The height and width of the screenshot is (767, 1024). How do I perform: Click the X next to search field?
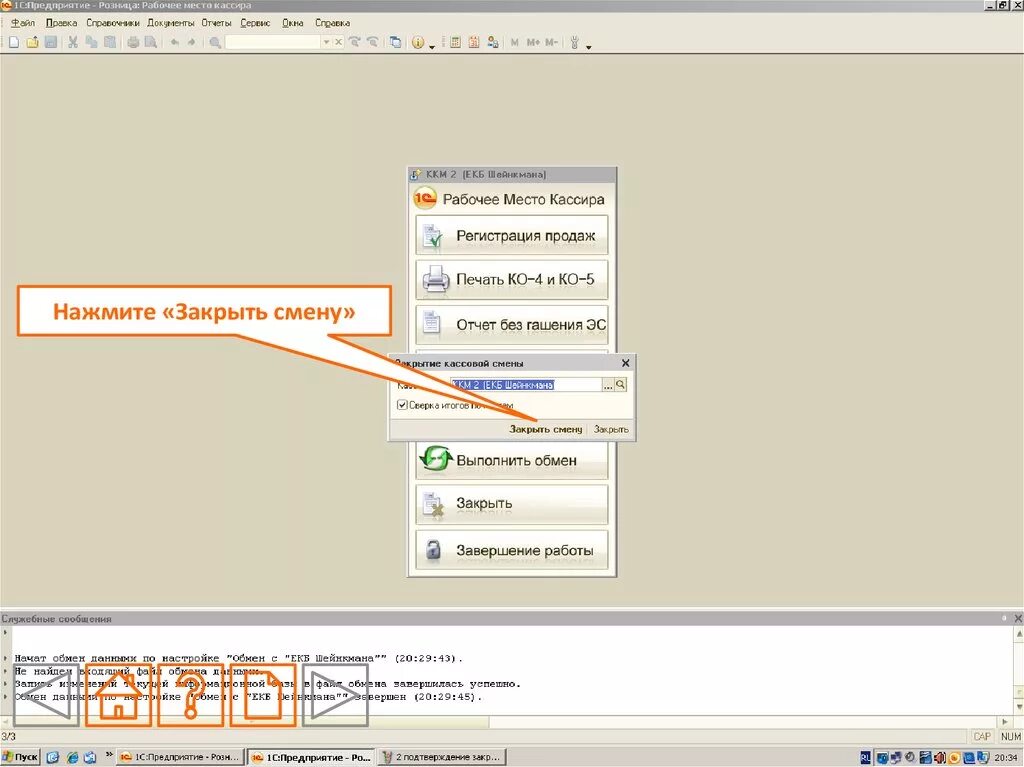338,42
